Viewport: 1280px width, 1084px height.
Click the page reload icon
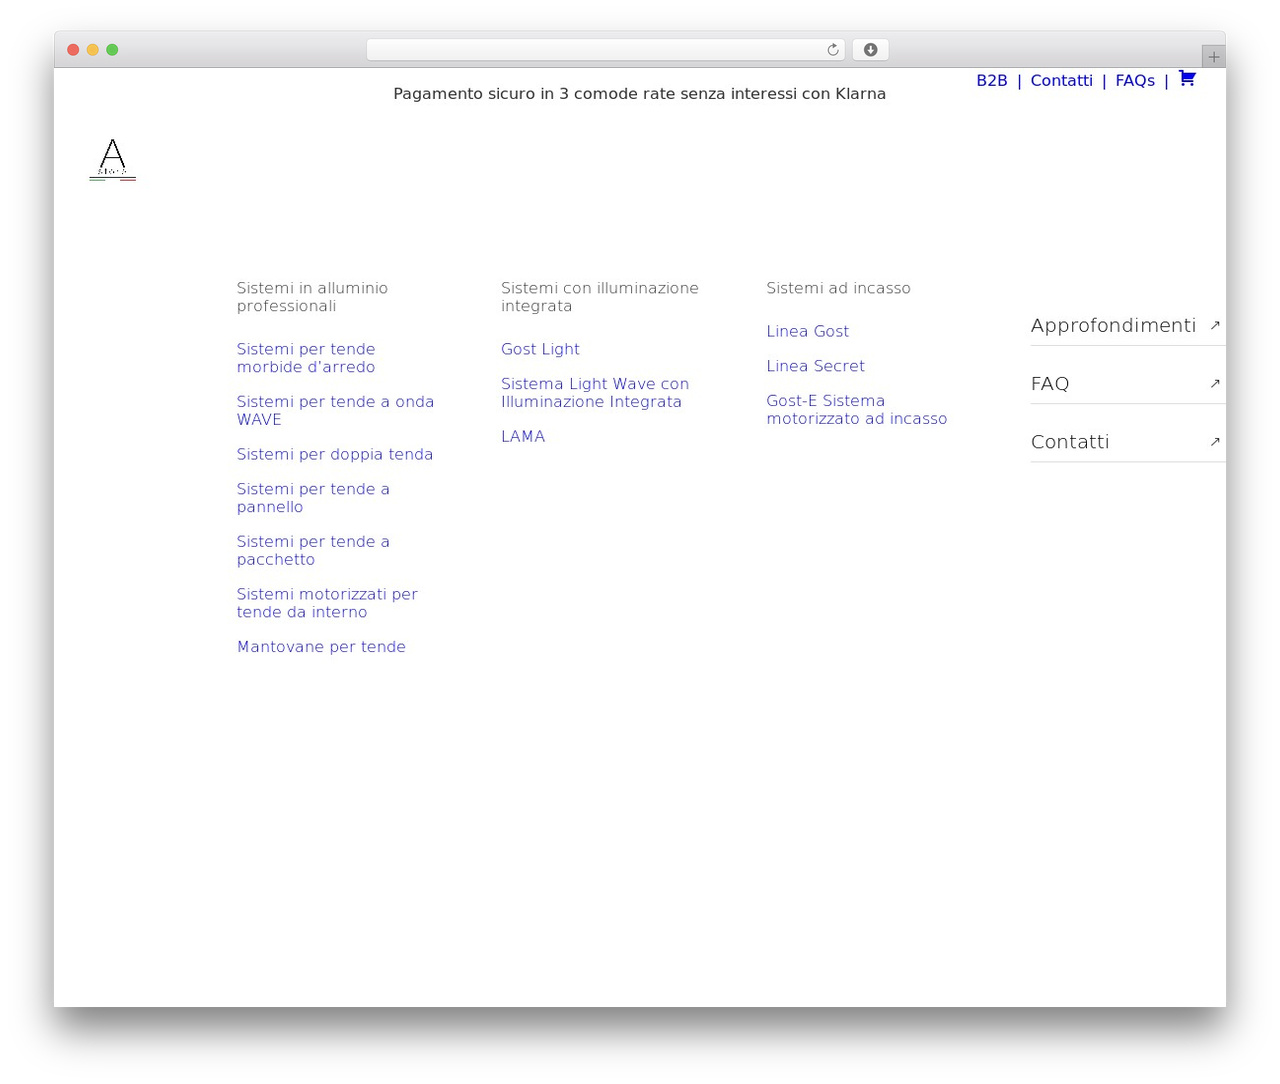[x=832, y=50]
